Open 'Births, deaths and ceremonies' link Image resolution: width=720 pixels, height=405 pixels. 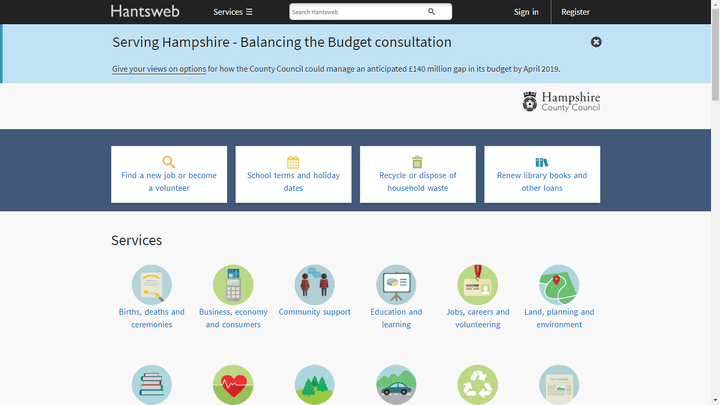pyautogui.click(x=152, y=318)
